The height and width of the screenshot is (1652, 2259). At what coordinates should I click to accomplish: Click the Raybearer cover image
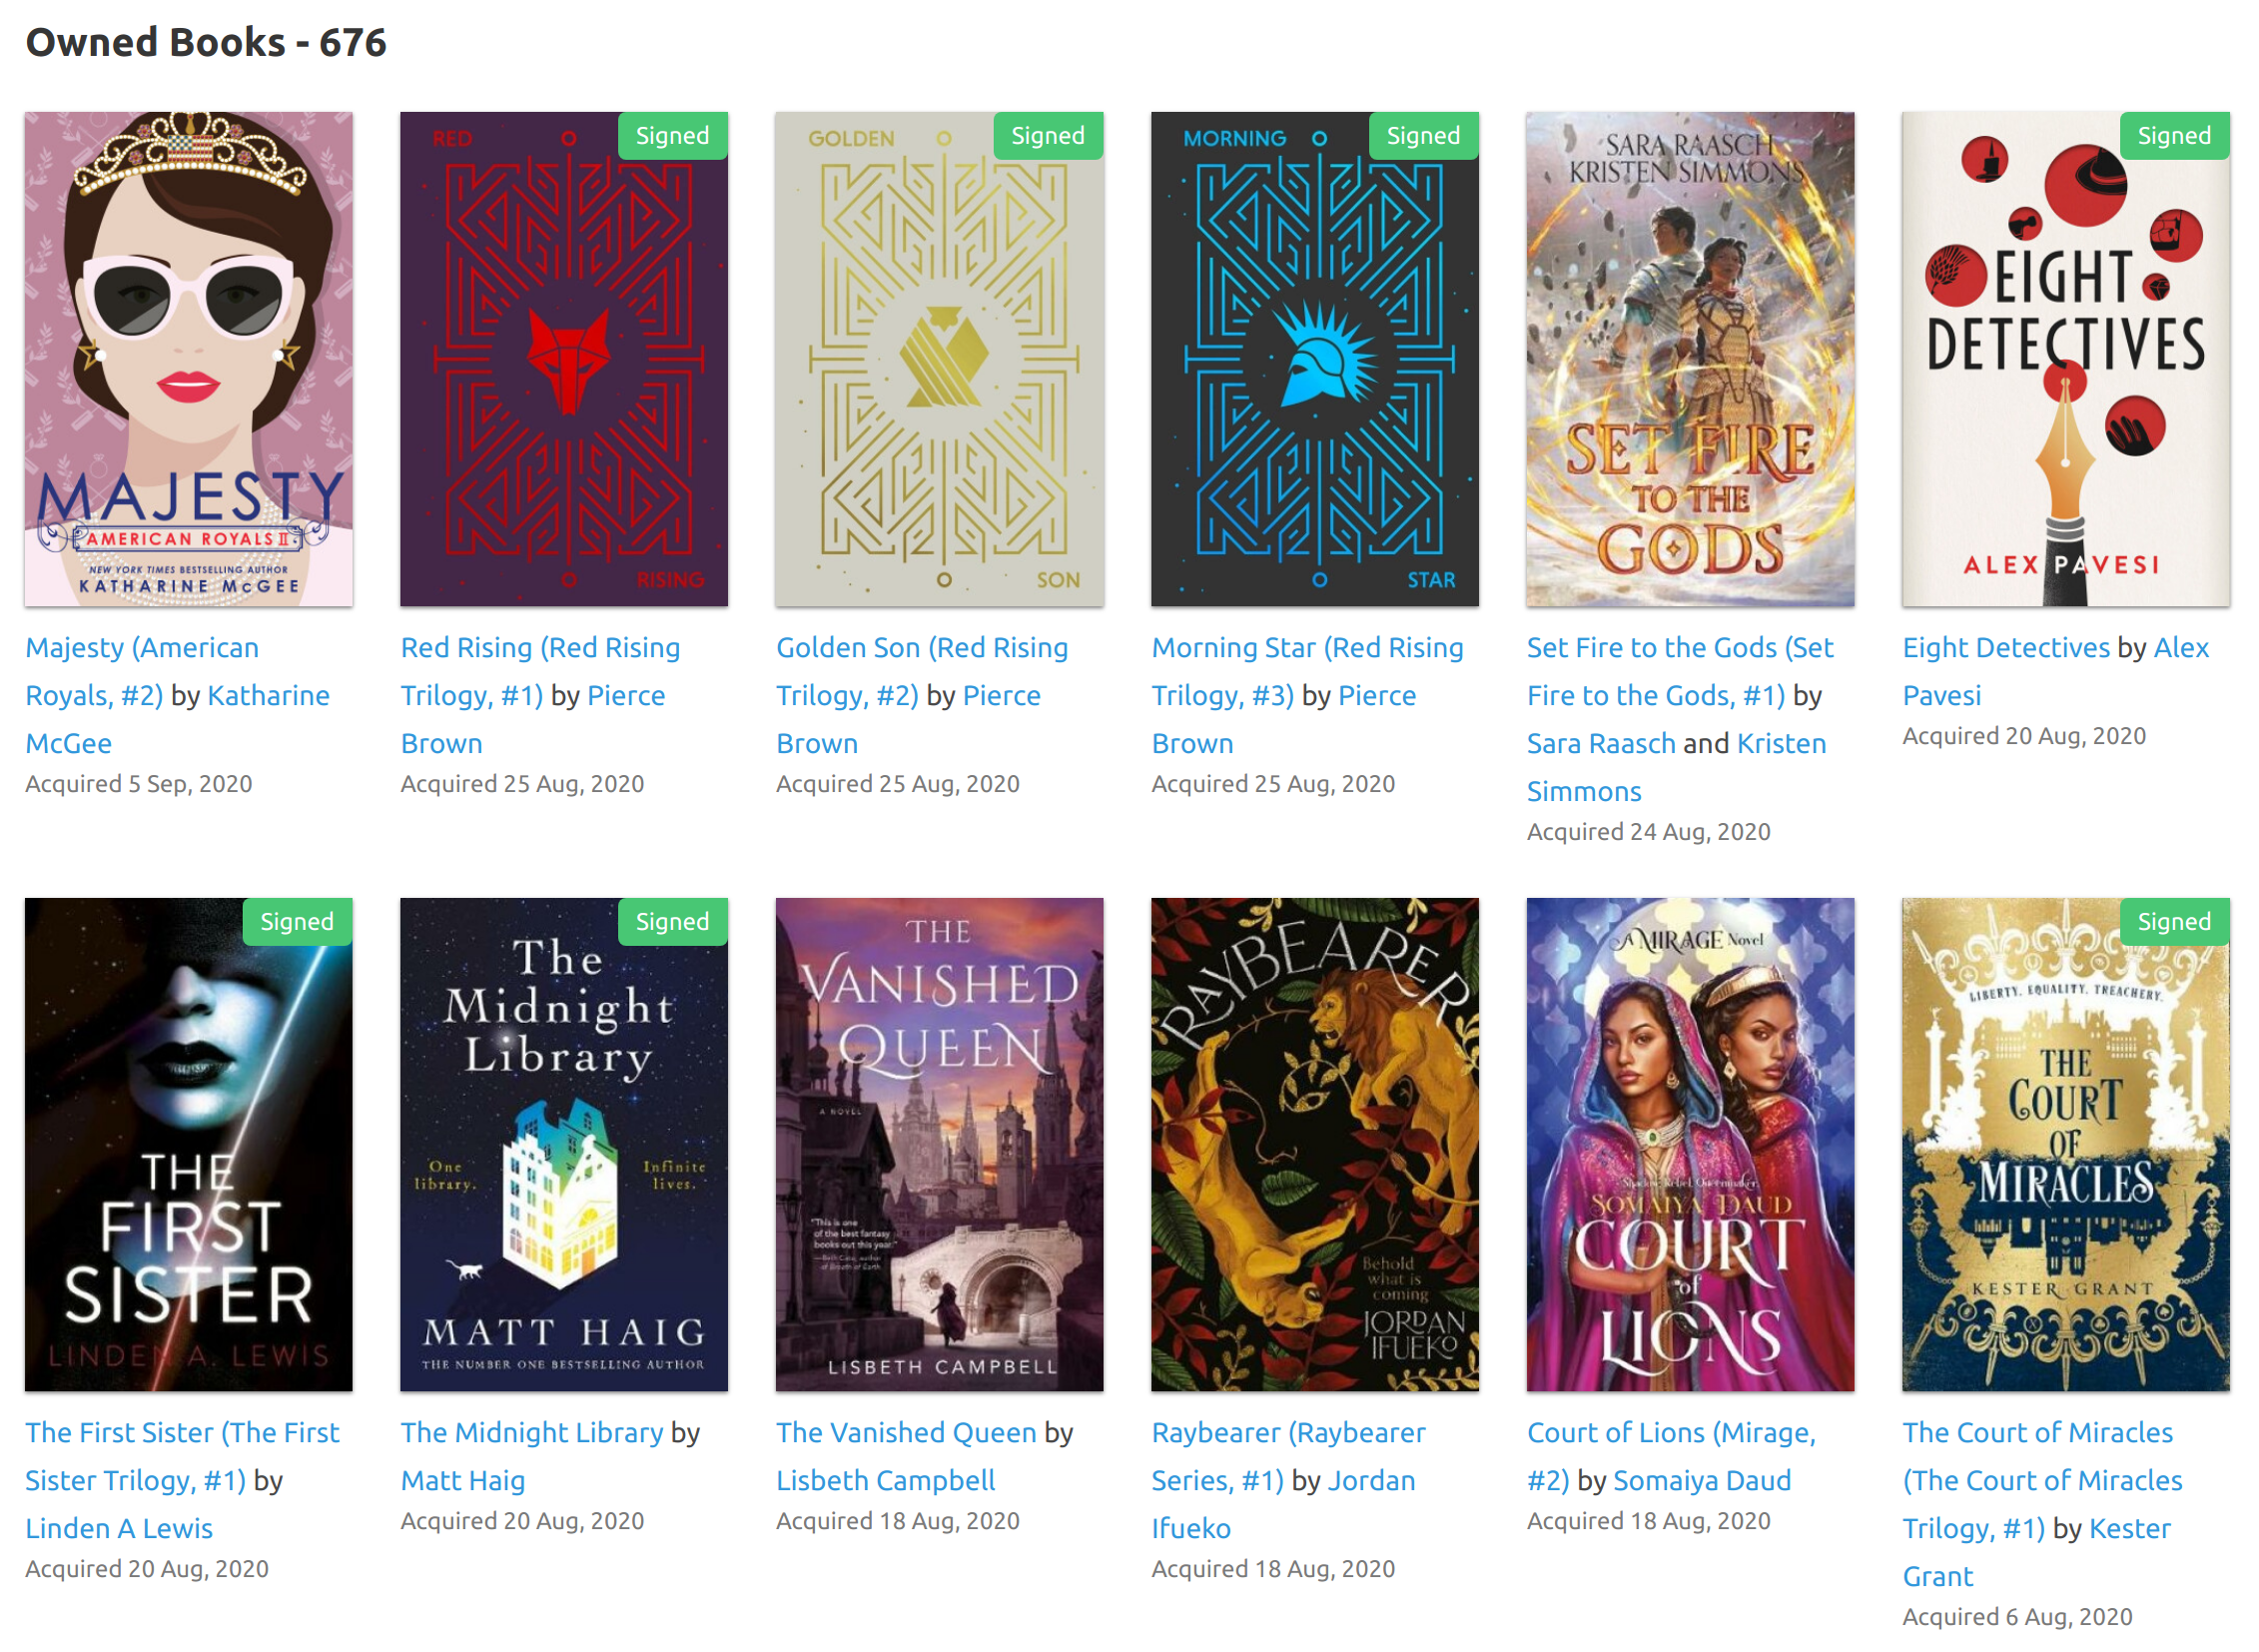click(1315, 1145)
